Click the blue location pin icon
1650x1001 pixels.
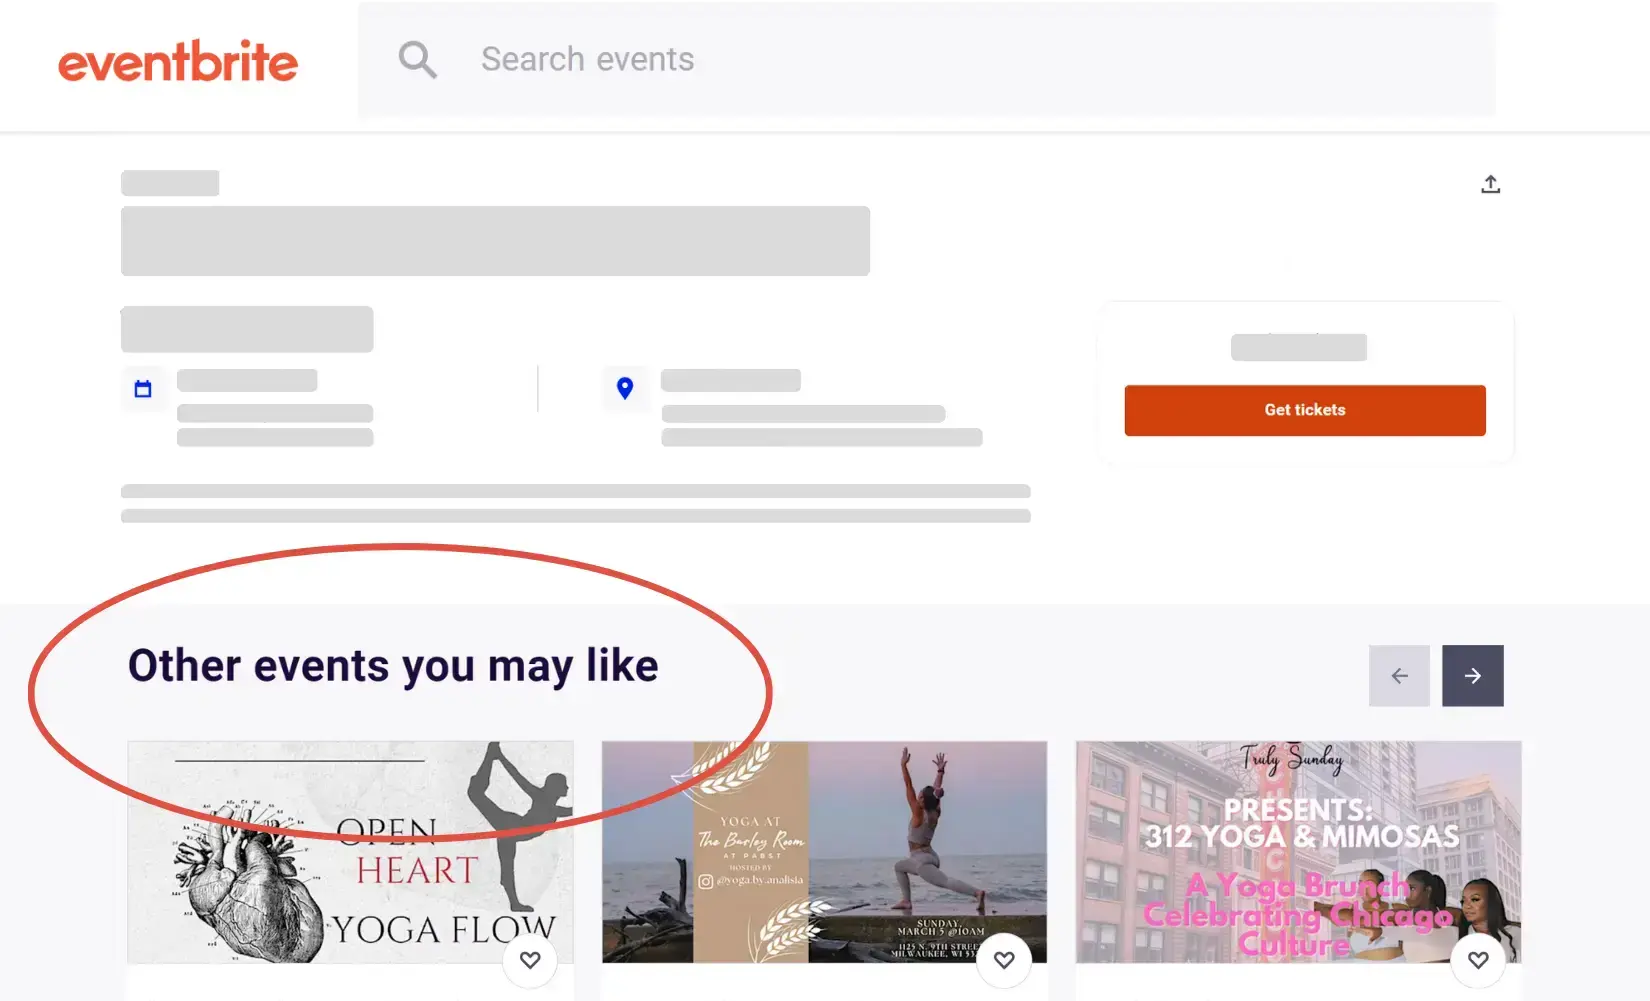coord(626,388)
